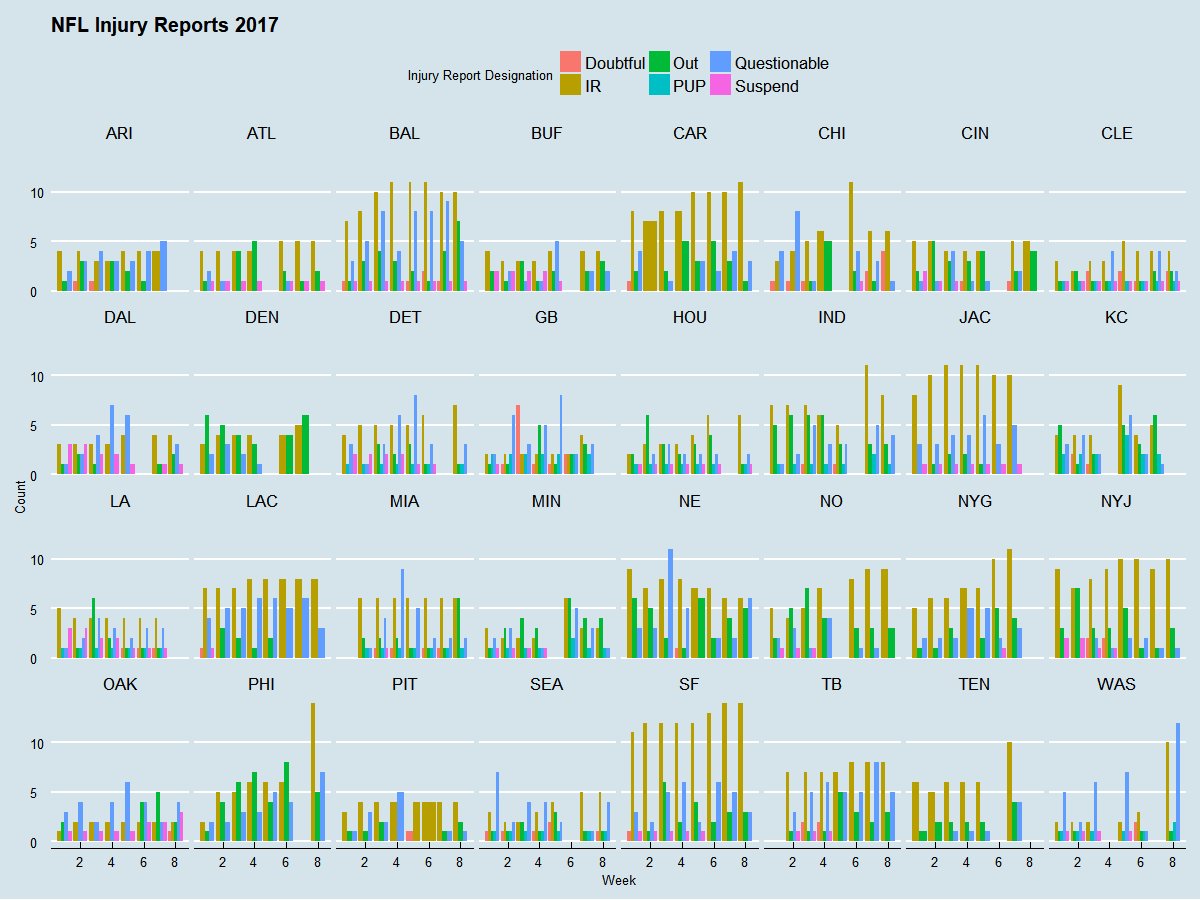Select the JAC panel title
The height and width of the screenshot is (900, 1200).
pyautogui.click(x=975, y=317)
